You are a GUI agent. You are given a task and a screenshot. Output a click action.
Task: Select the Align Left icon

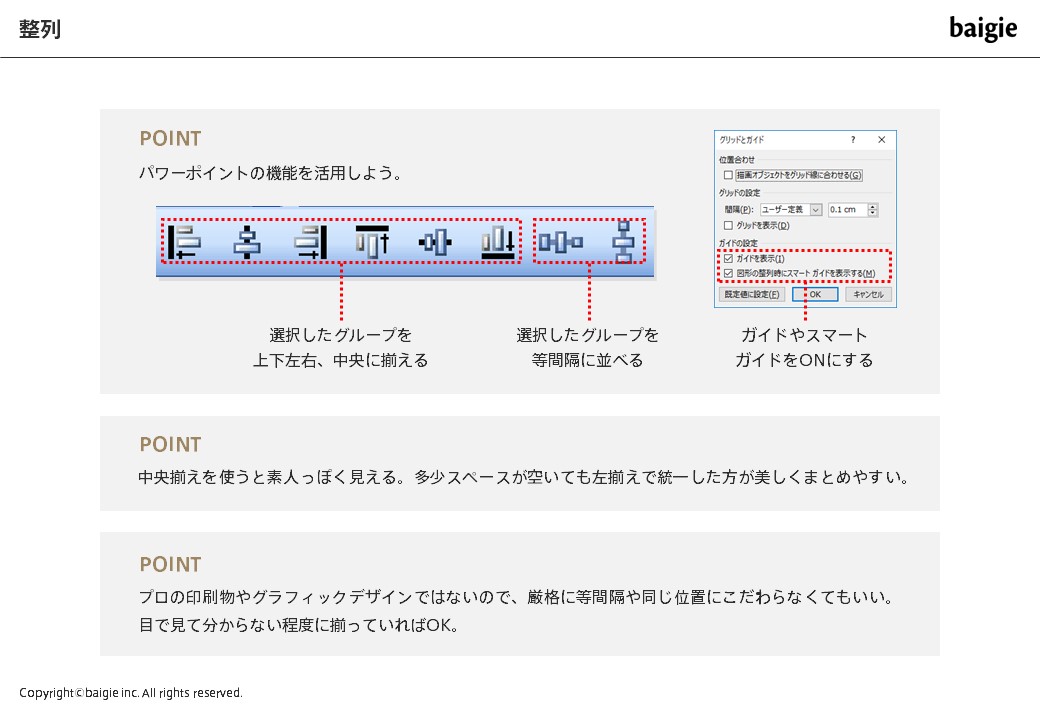click(184, 242)
